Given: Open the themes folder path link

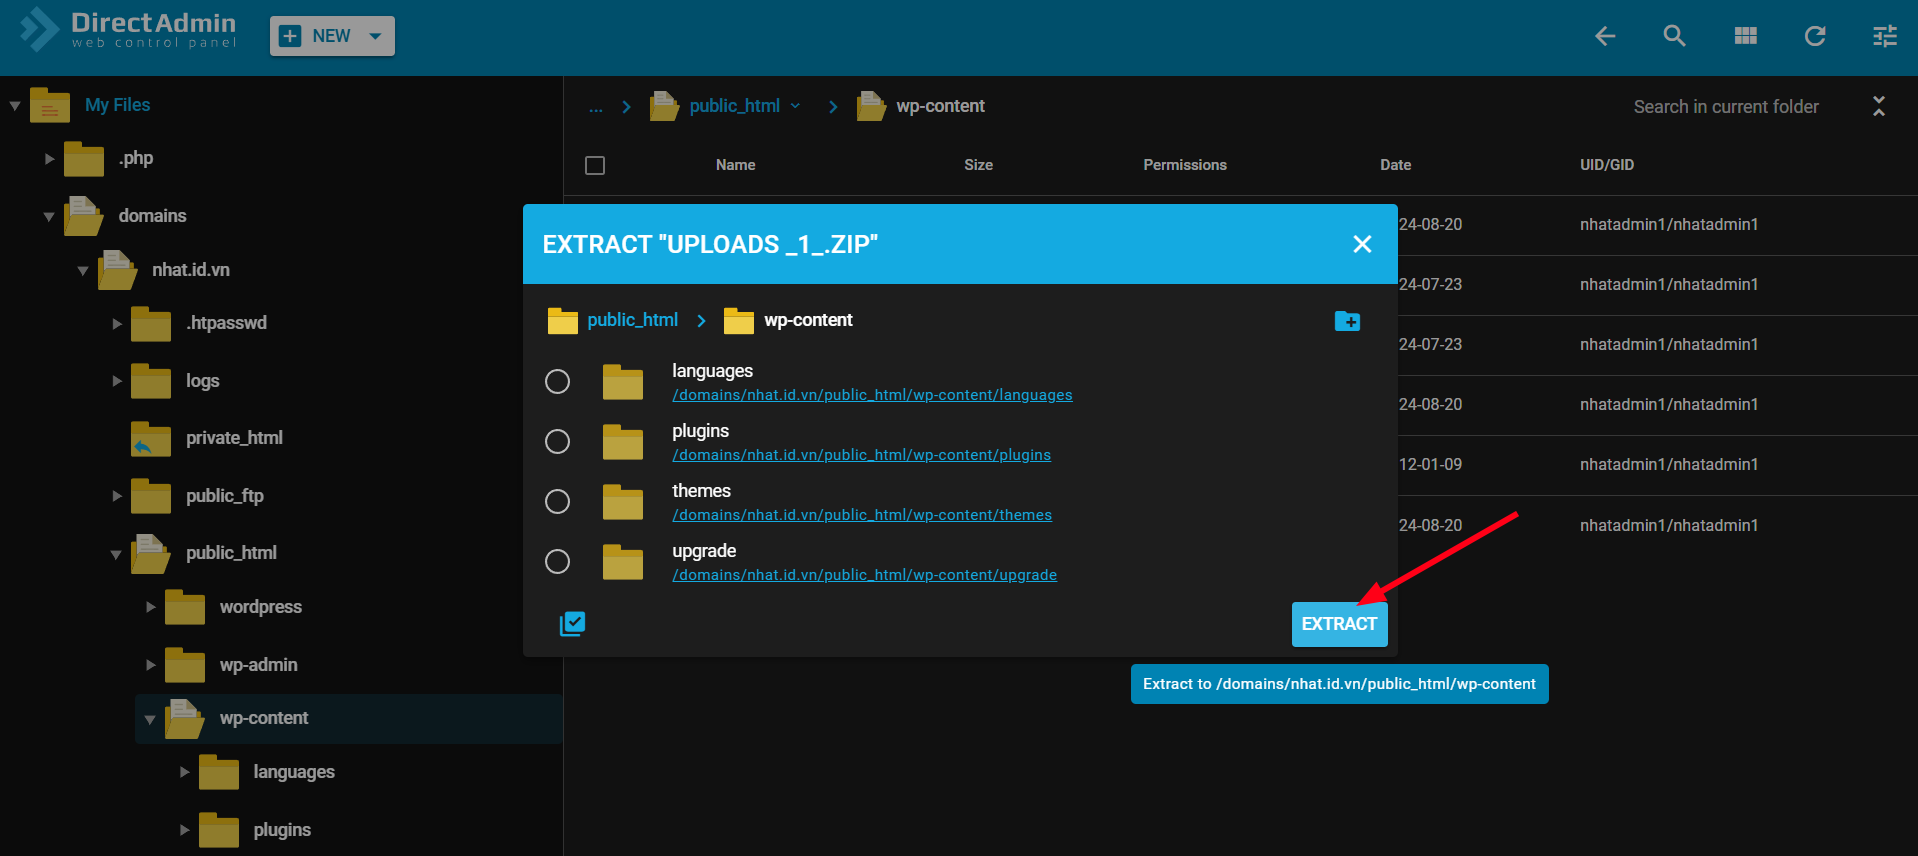Looking at the screenshot, I should click(x=862, y=515).
